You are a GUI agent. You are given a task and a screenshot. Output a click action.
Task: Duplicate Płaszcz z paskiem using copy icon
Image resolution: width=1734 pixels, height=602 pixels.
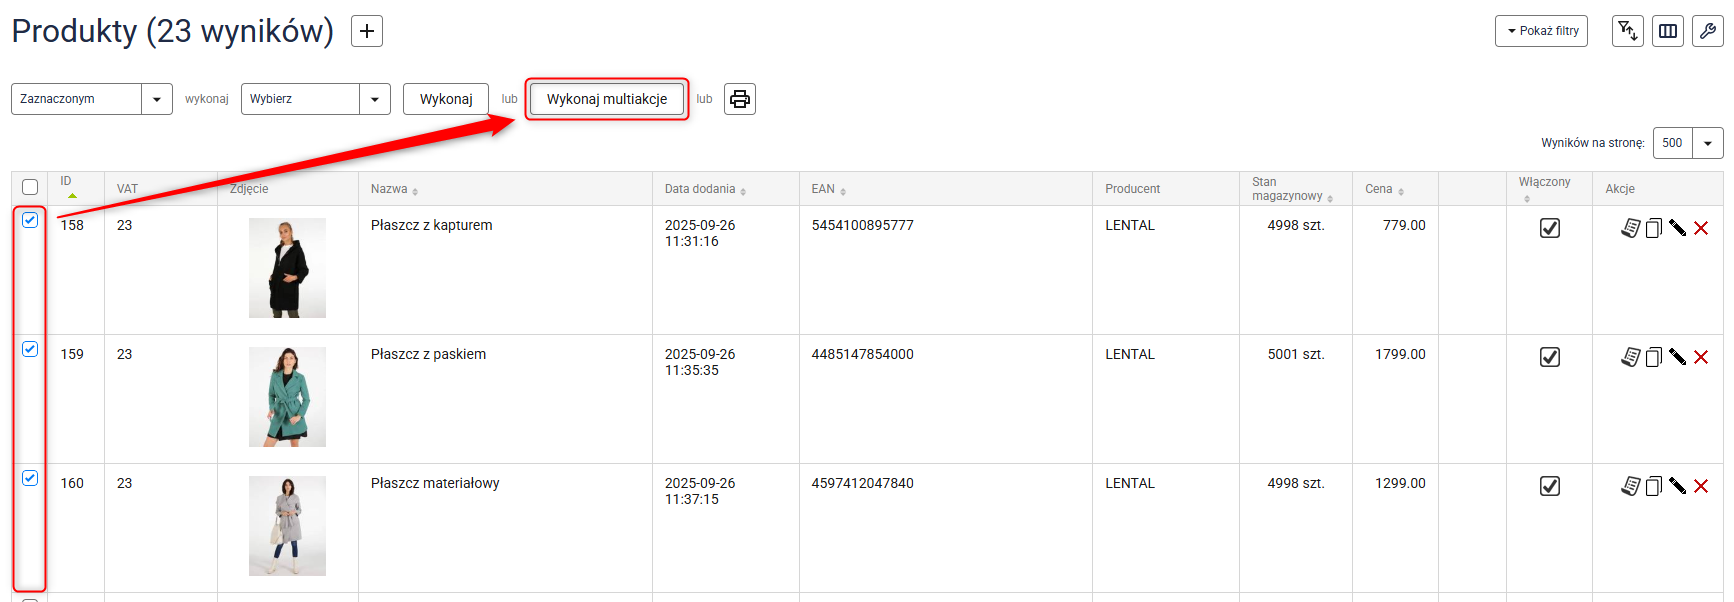pyautogui.click(x=1653, y=357)
